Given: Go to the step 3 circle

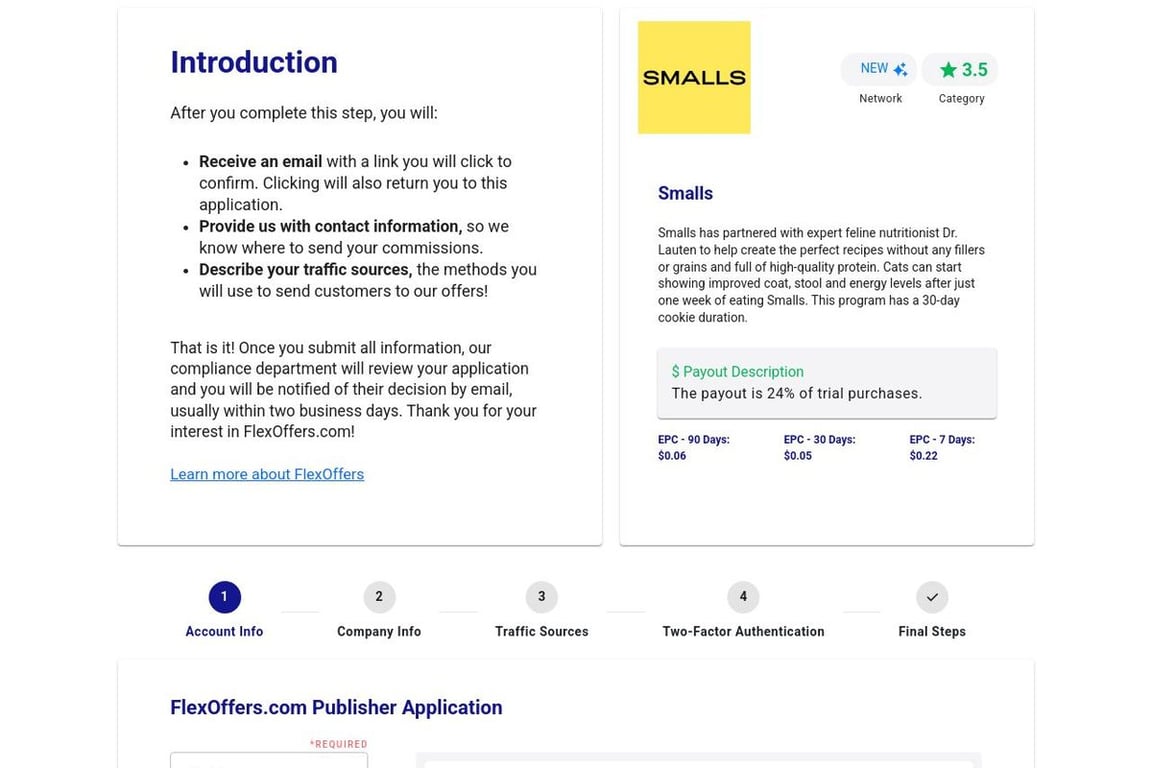Looking at the screenshot, I should point(542,597).
